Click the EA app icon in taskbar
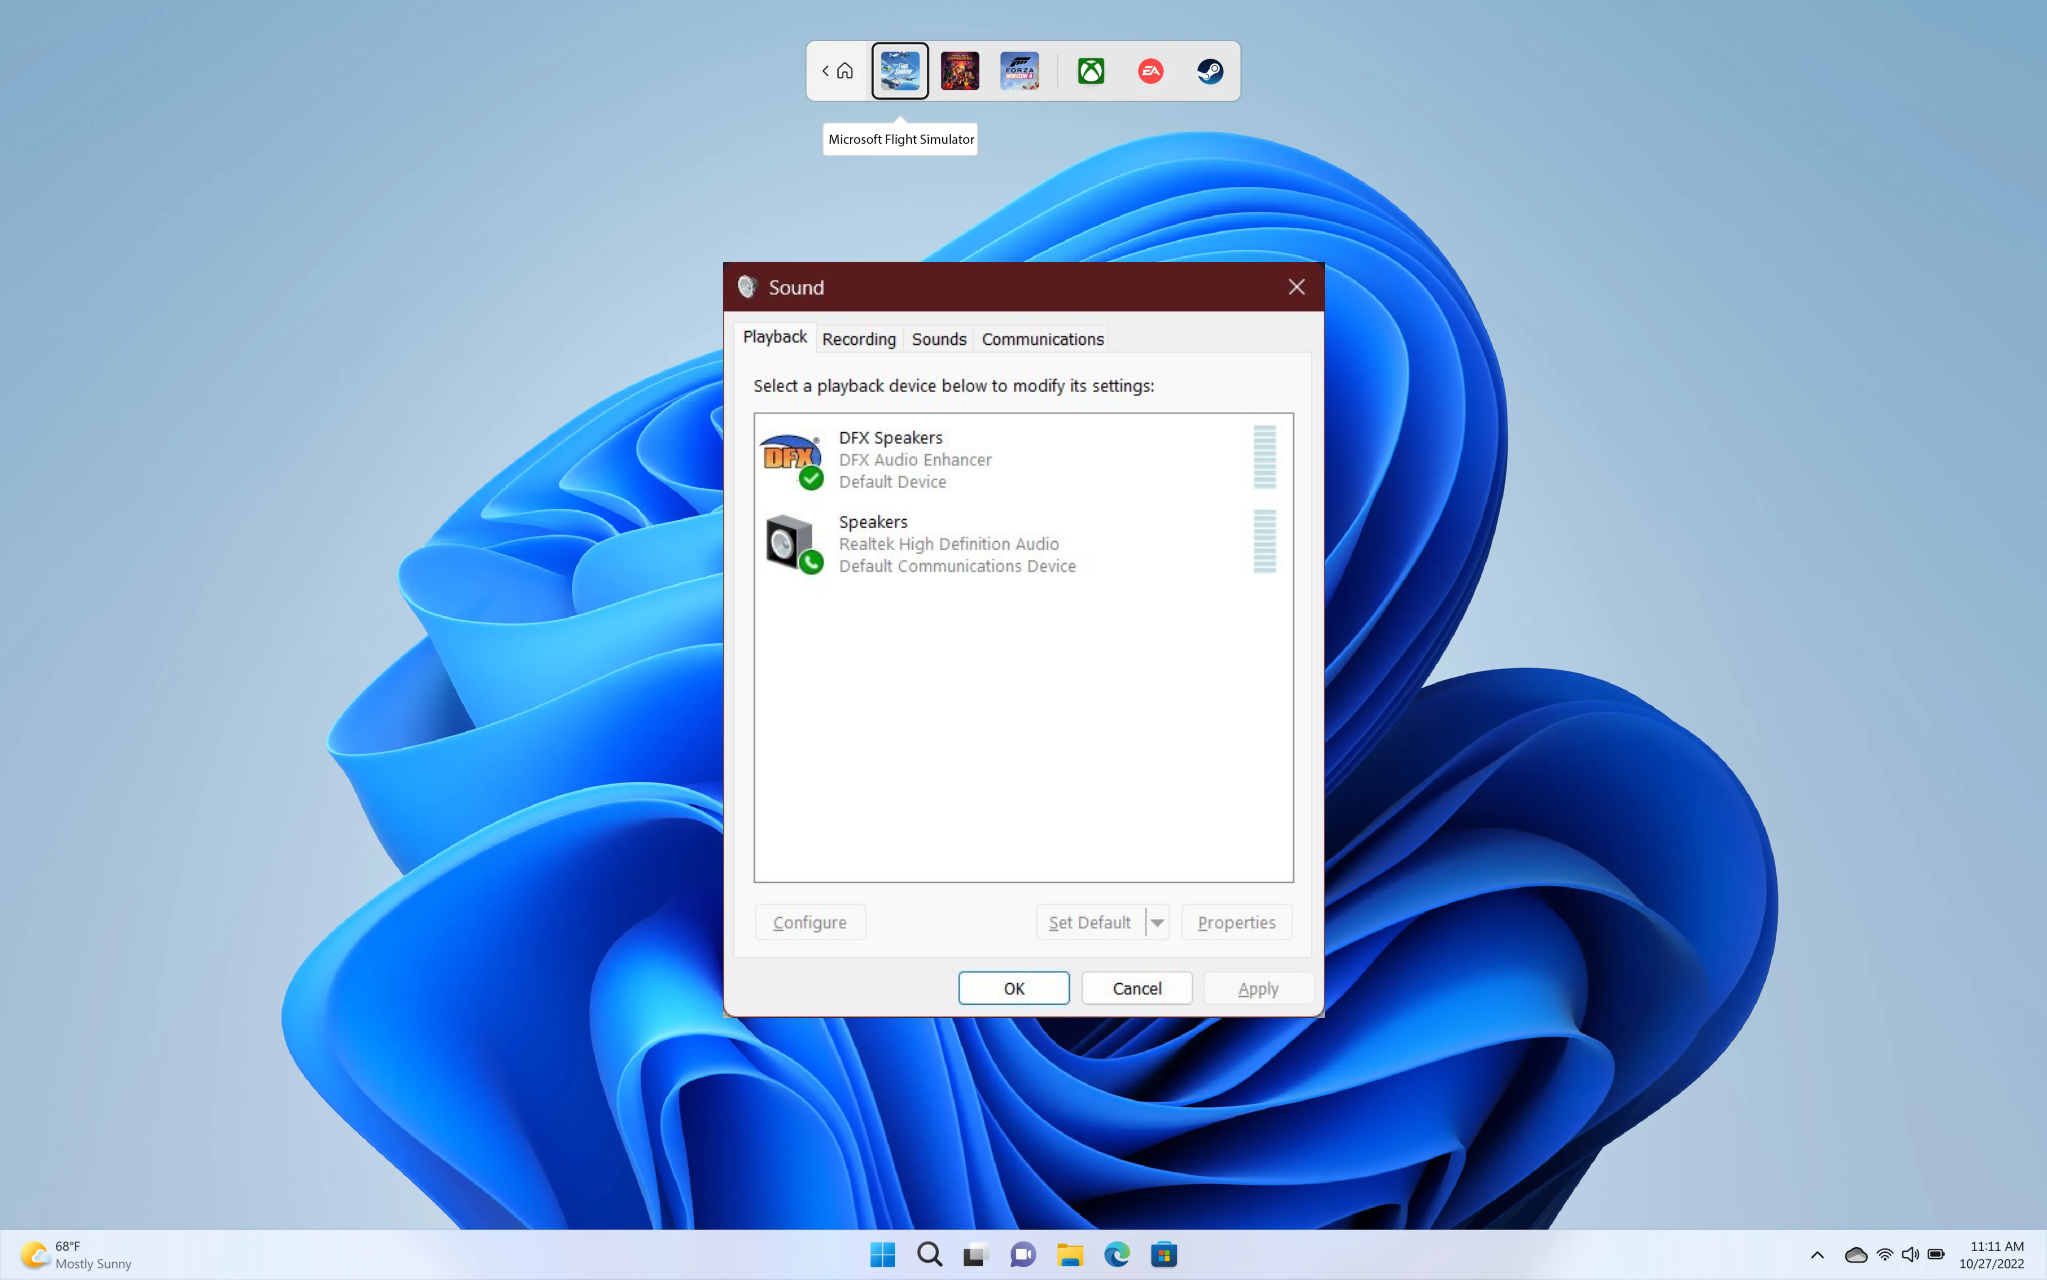The width and height of the screenshot is (2047, 1280). tap(1150, 69)
